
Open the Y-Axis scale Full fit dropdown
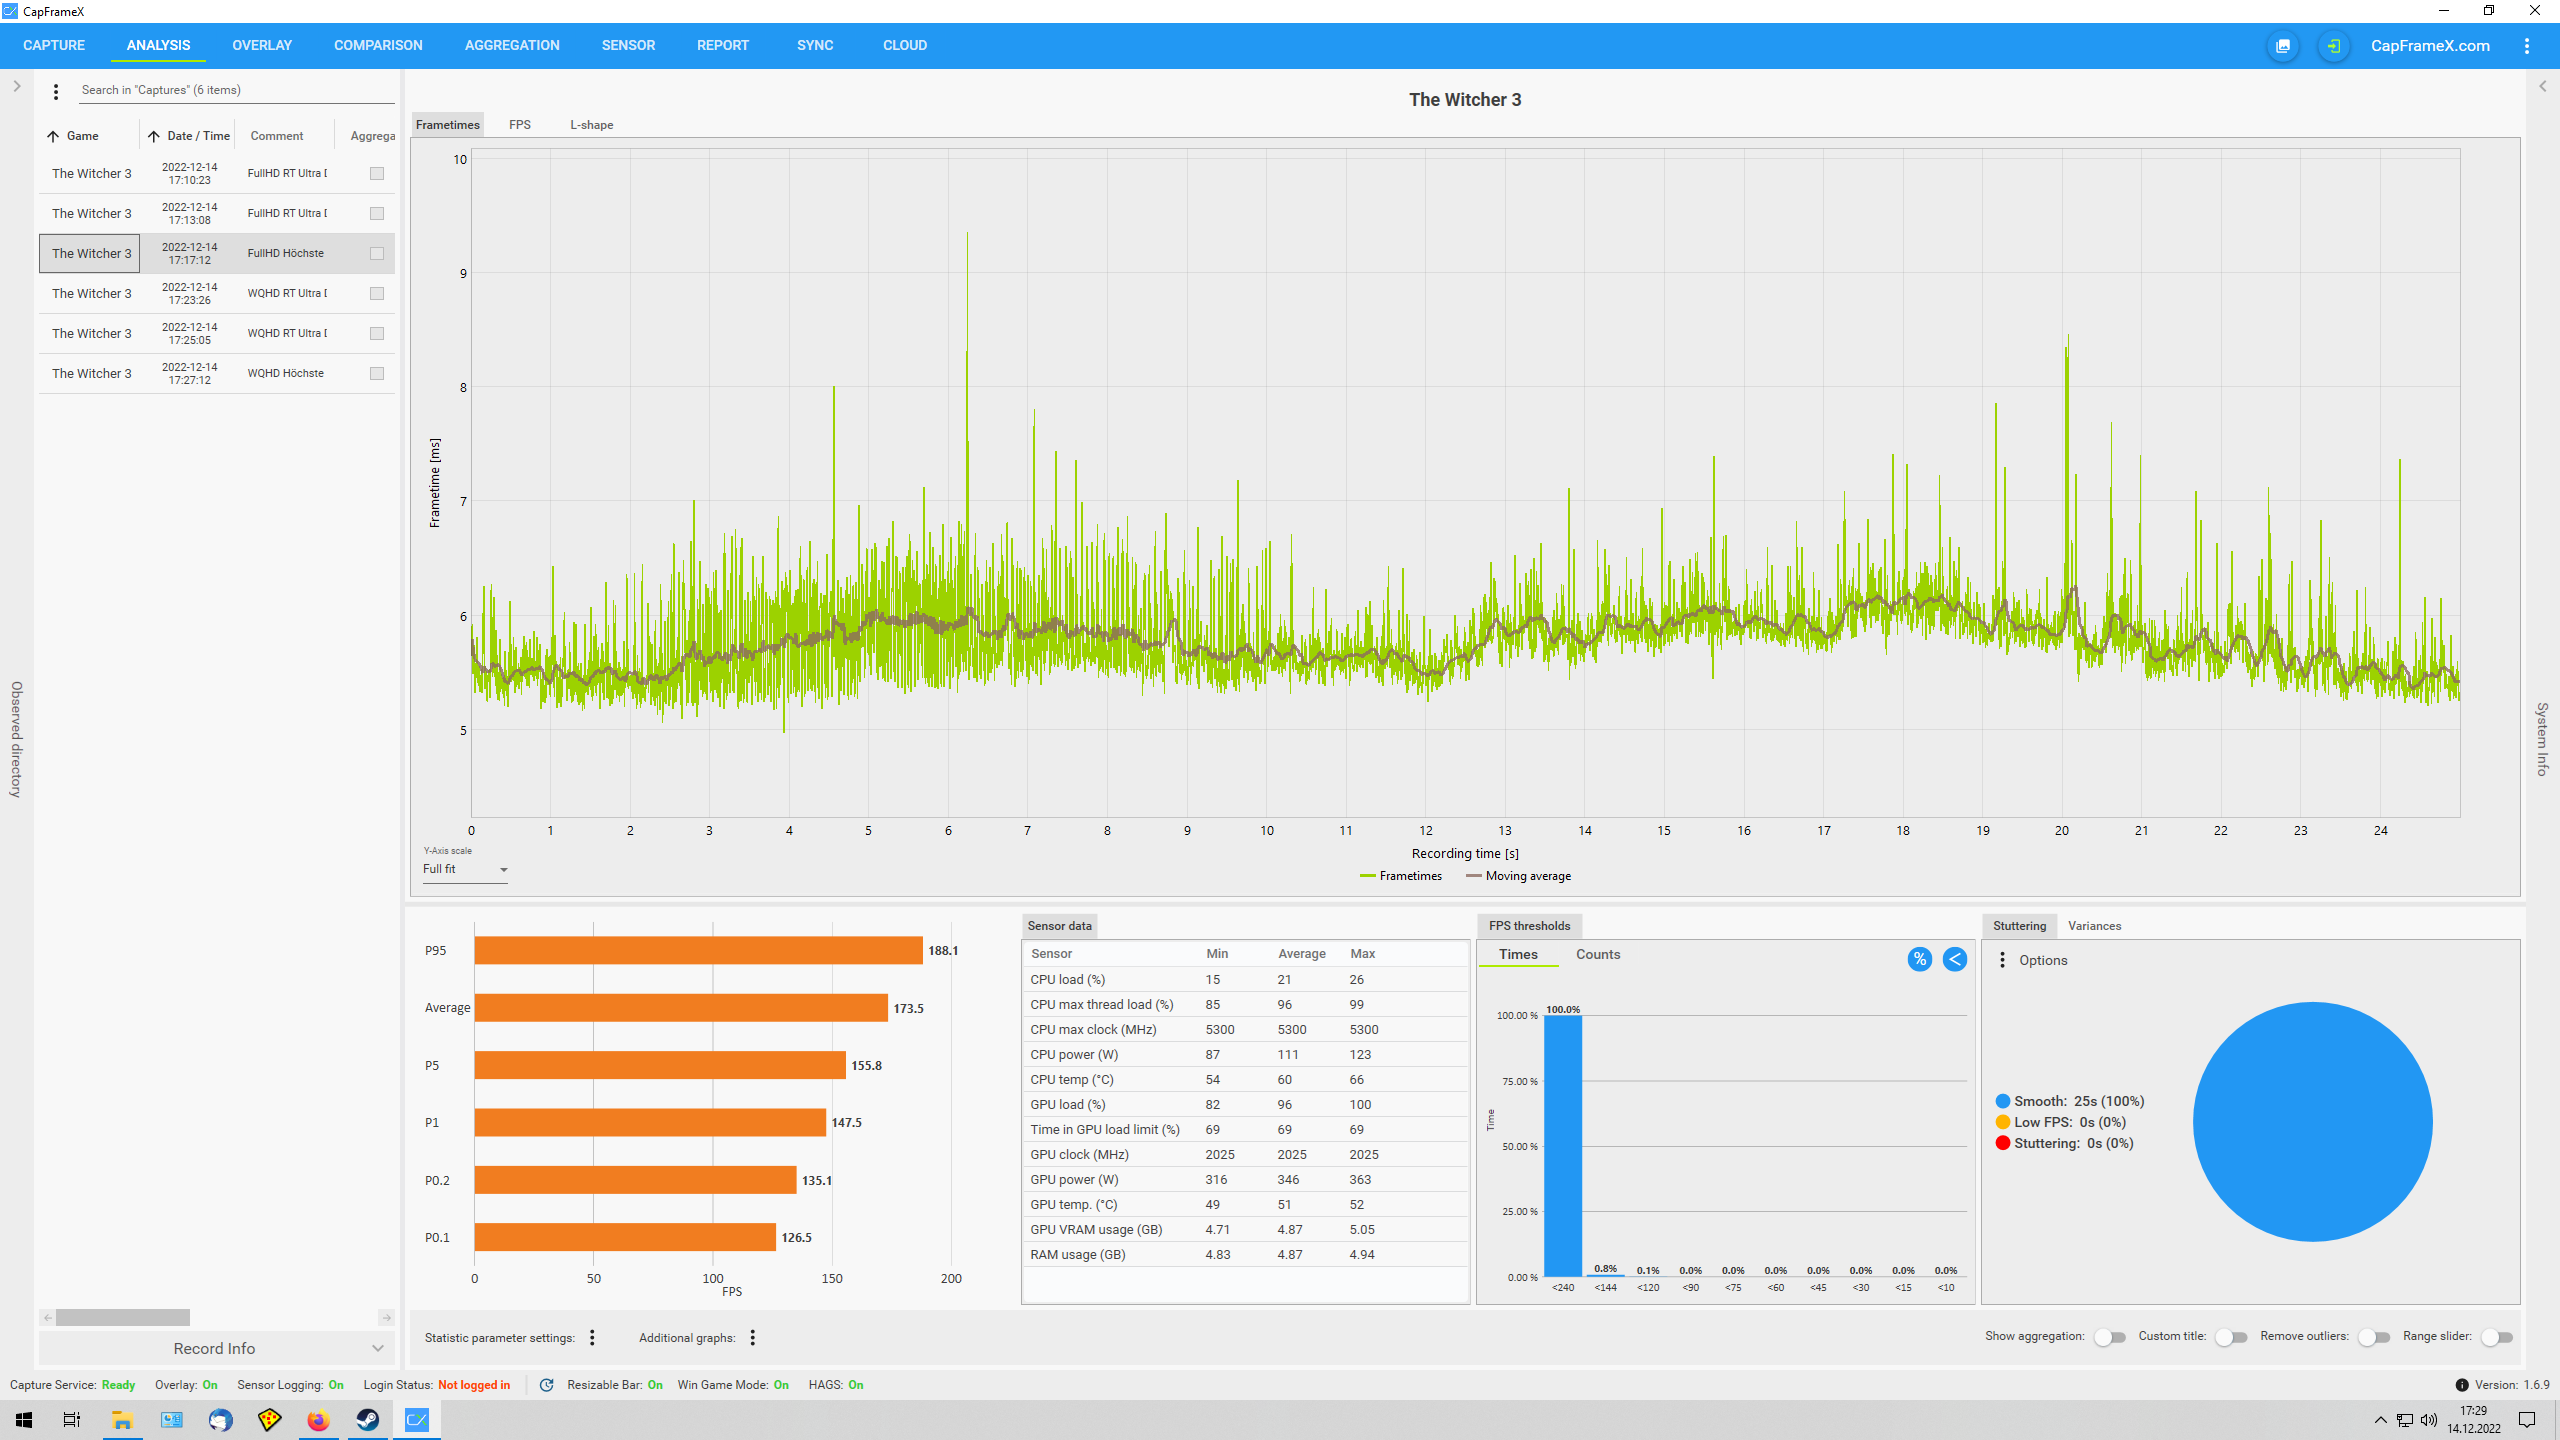pyautogui.click(x=466, y=870)
